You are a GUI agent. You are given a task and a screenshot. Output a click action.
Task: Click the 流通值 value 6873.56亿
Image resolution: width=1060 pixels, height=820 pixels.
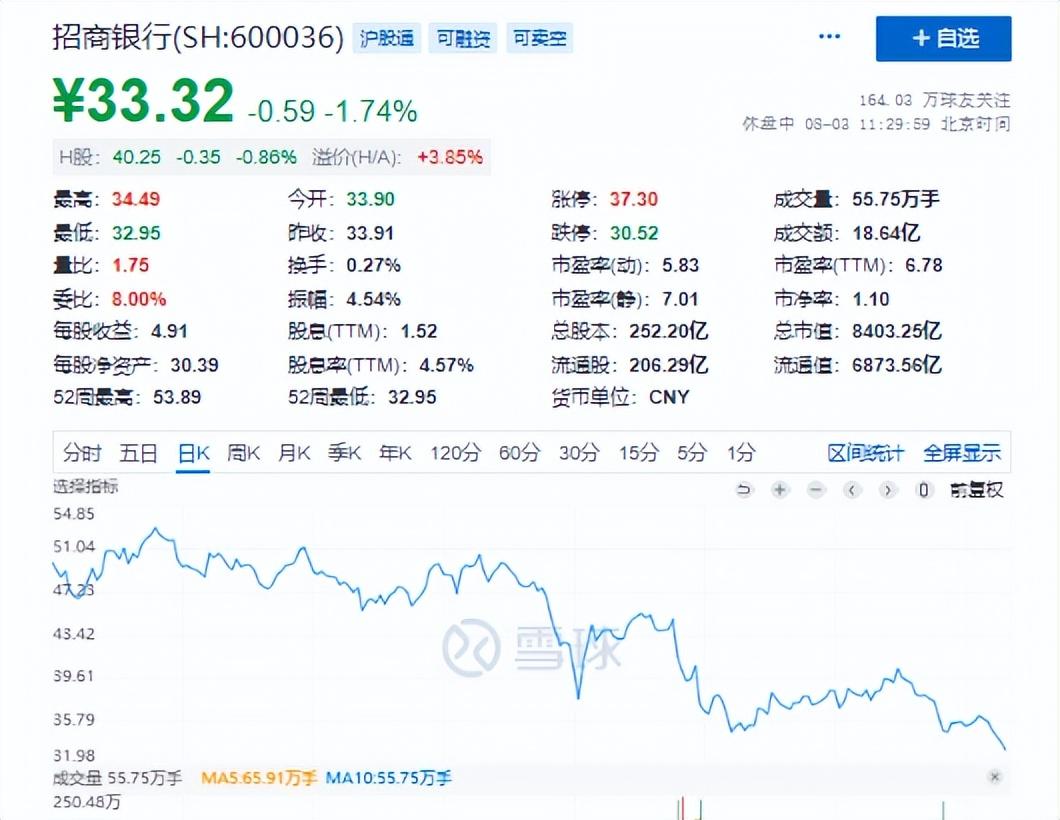click(x=896, y=365)
